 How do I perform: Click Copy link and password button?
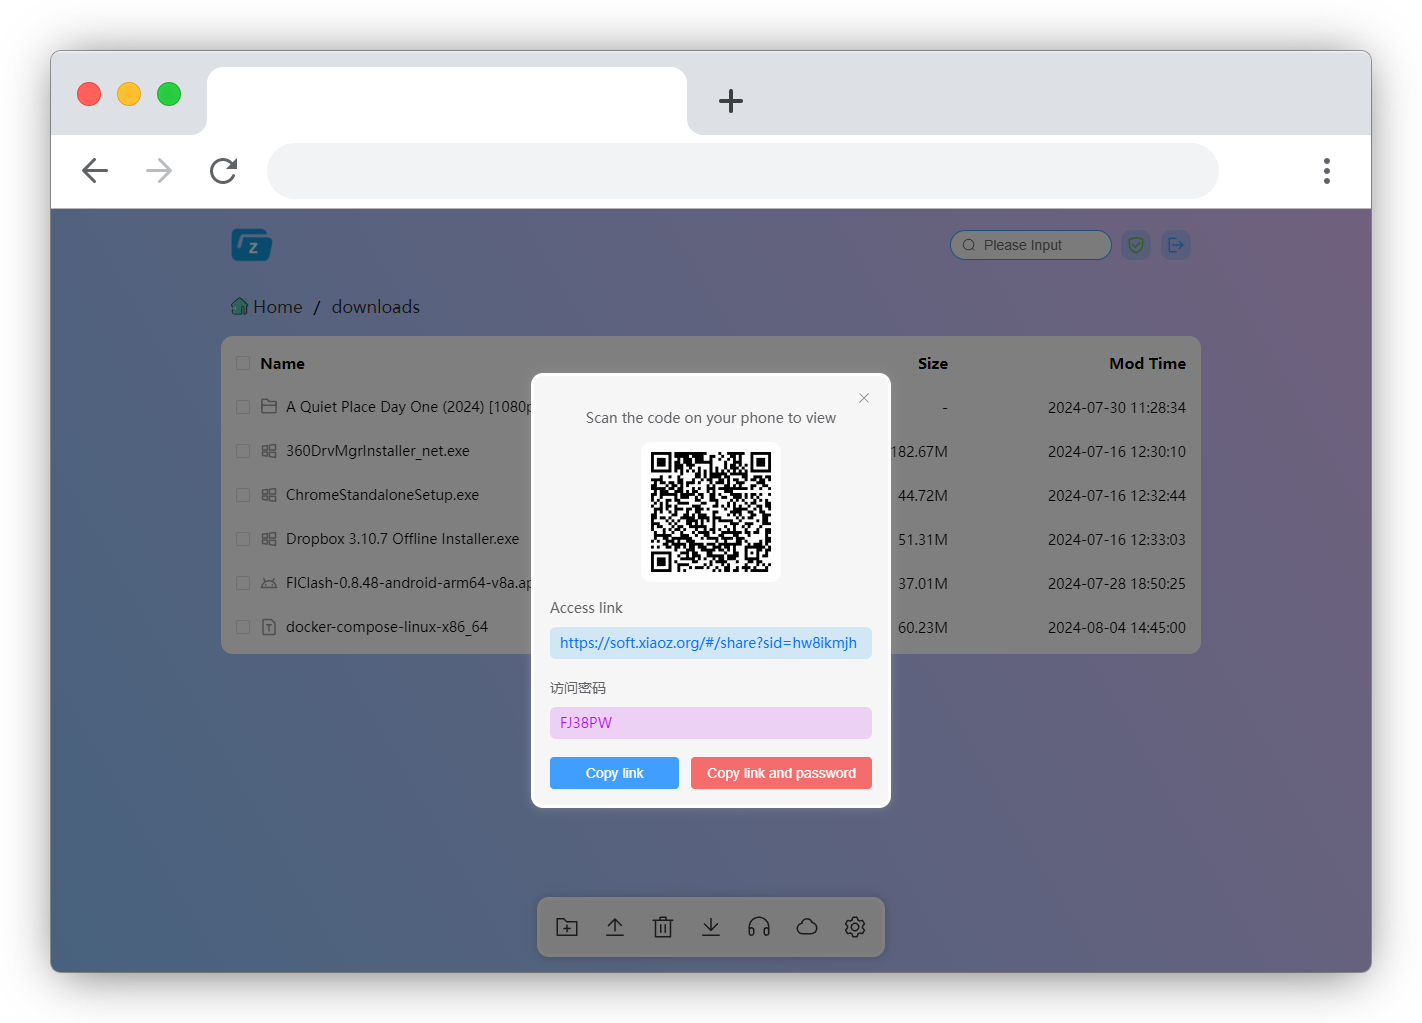(x=781, y=773)
